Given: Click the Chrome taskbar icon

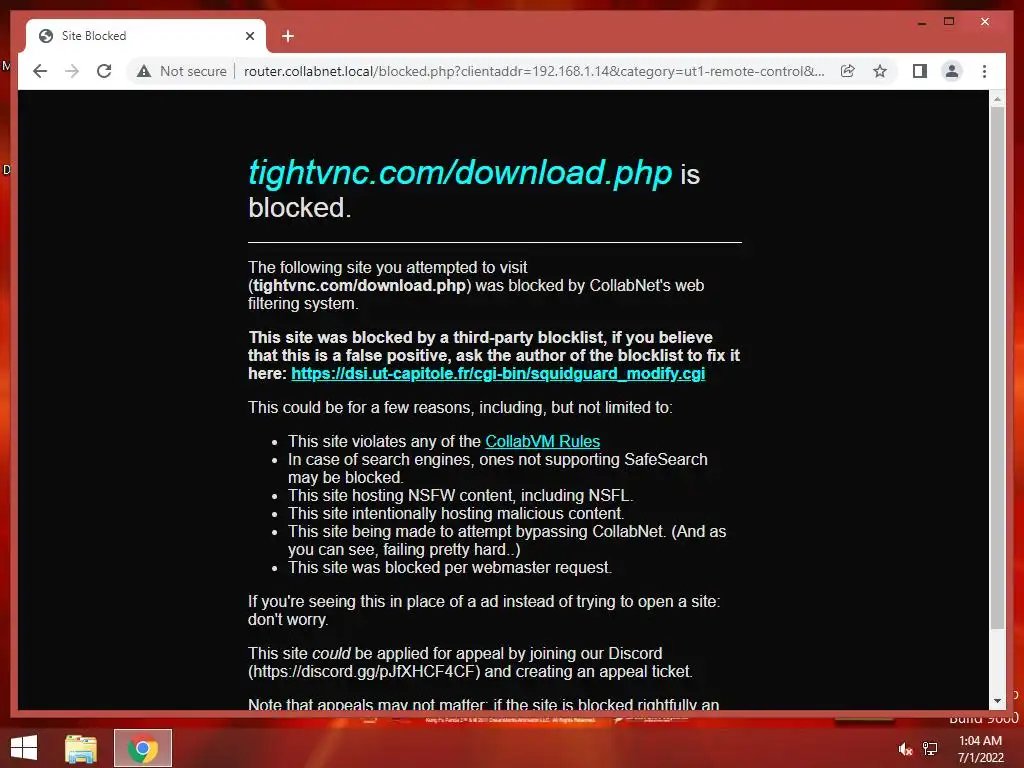Looking at the screenshot, I should [142, 748].
